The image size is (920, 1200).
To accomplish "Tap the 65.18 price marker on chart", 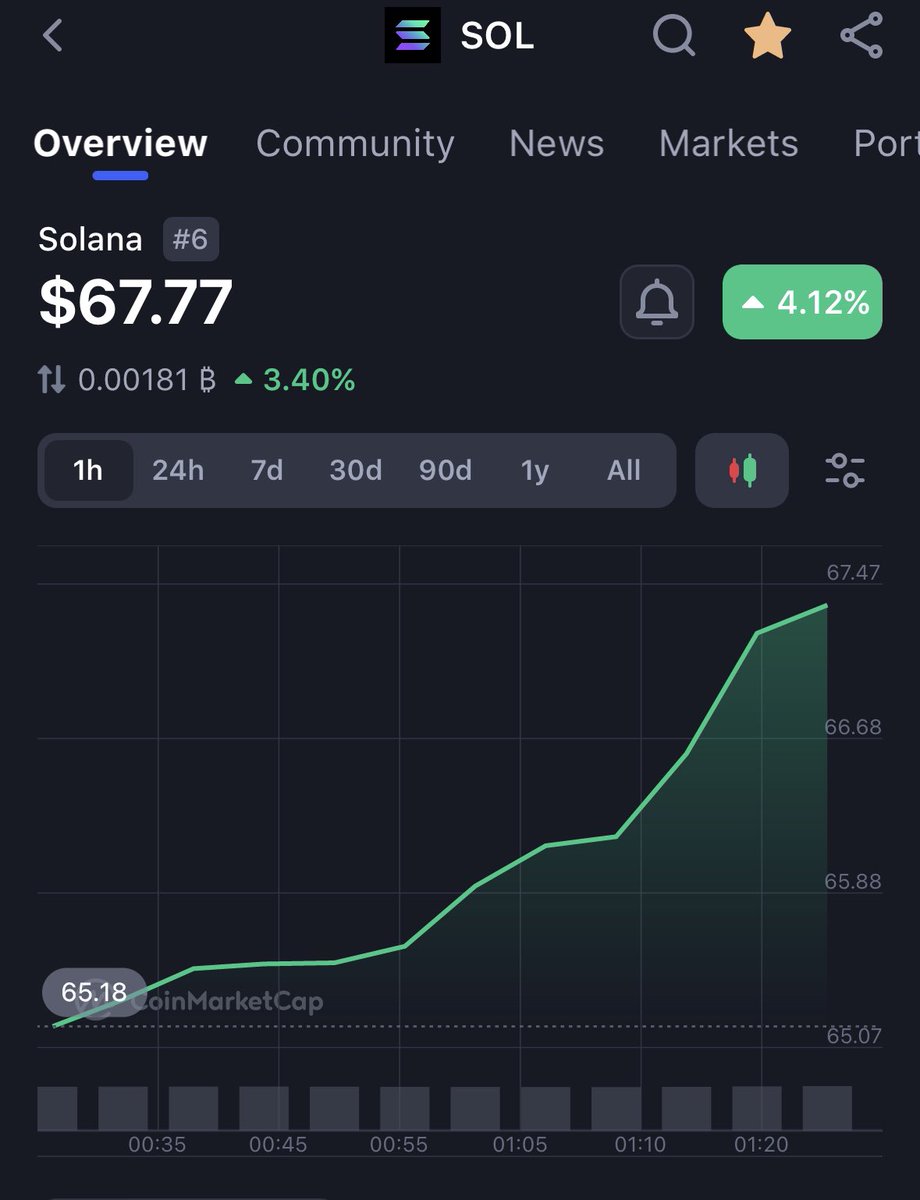I will [x=94, y=993].
